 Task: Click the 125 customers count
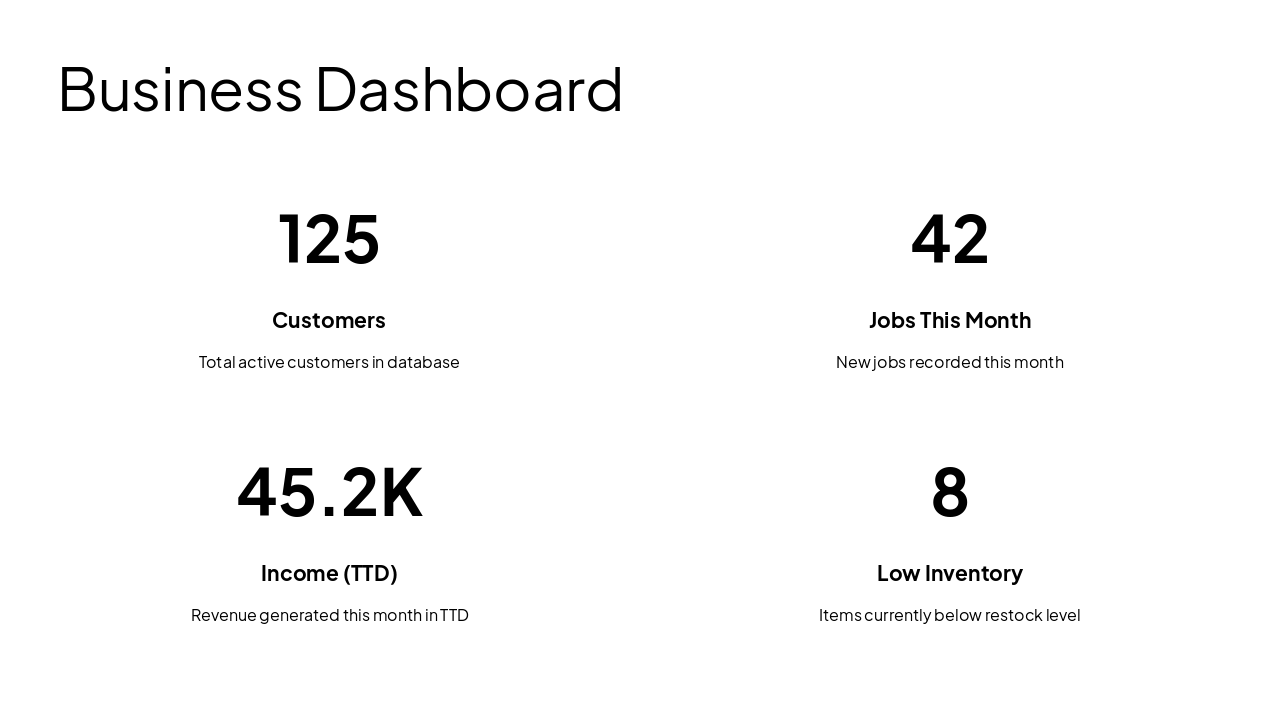coord(329,239)
